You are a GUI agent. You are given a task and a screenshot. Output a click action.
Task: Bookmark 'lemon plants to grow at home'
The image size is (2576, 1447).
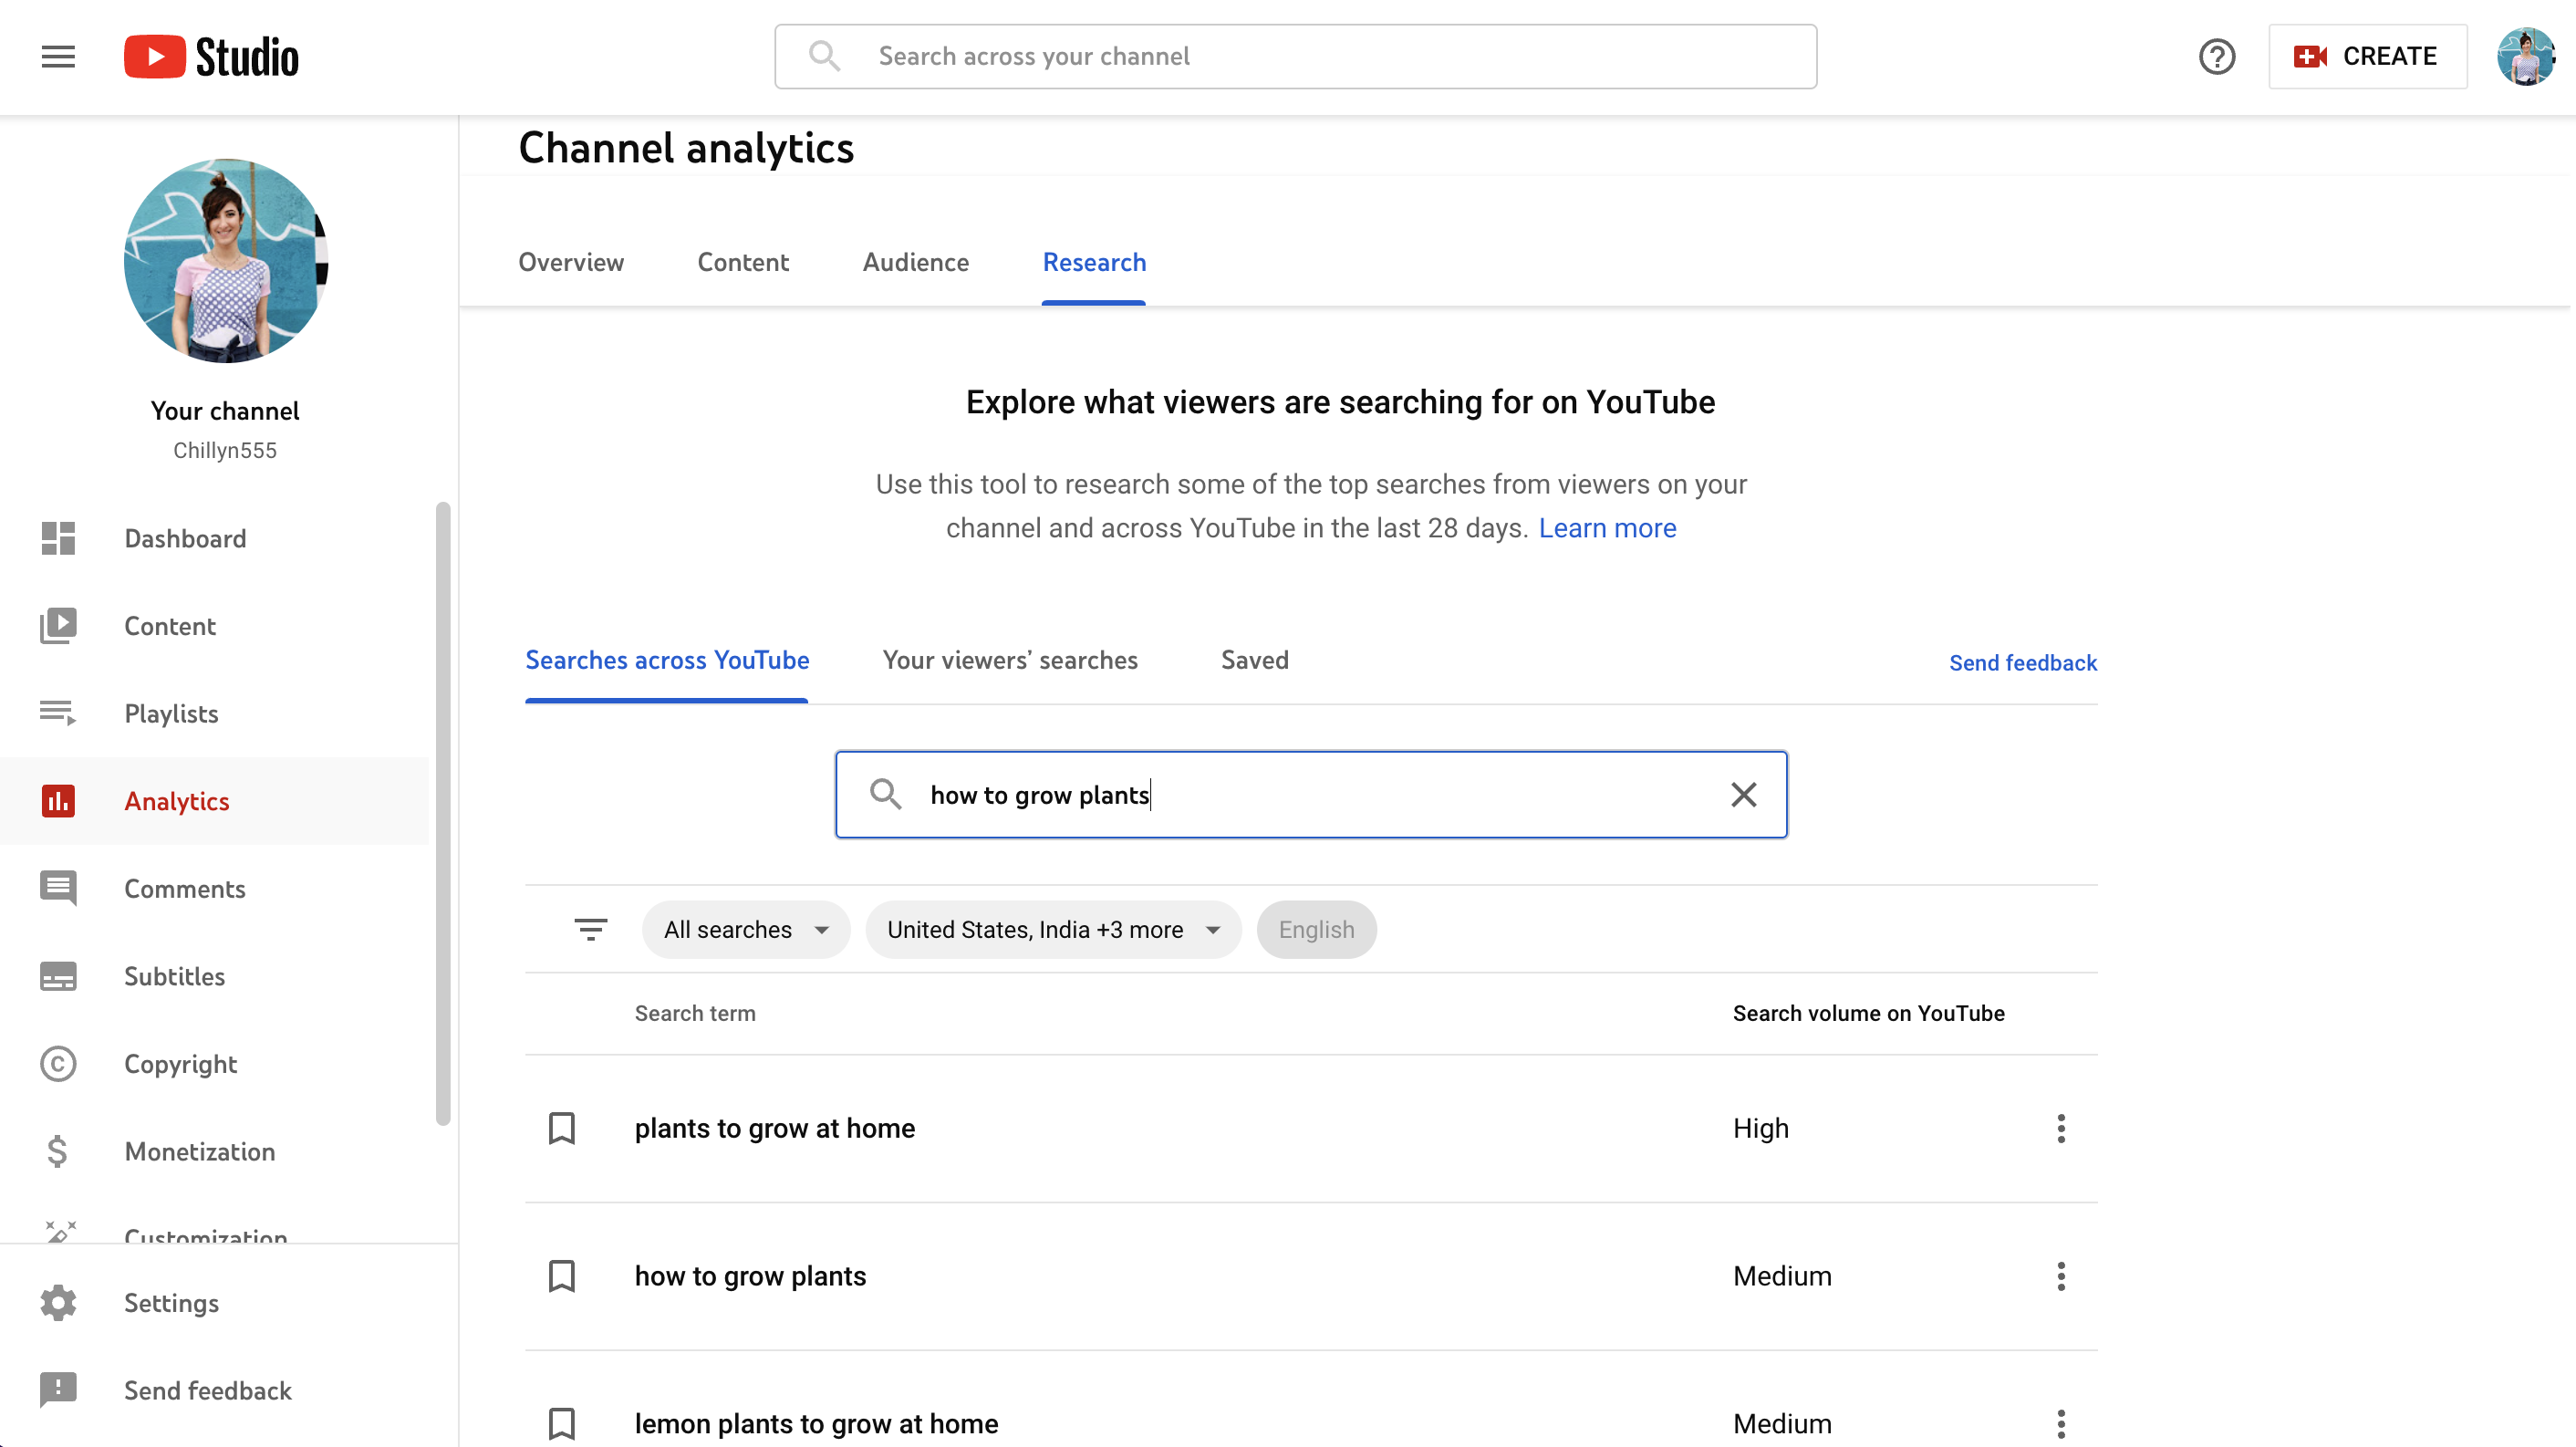click(562, 1423)
